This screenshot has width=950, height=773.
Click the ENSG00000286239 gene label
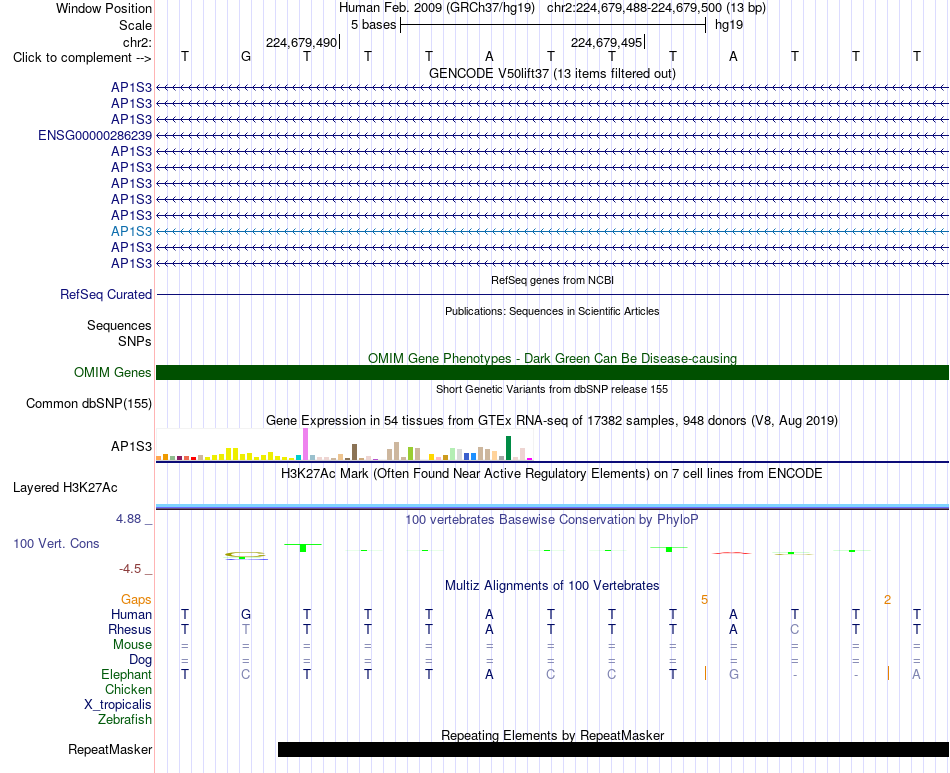[x=95, y=136]
